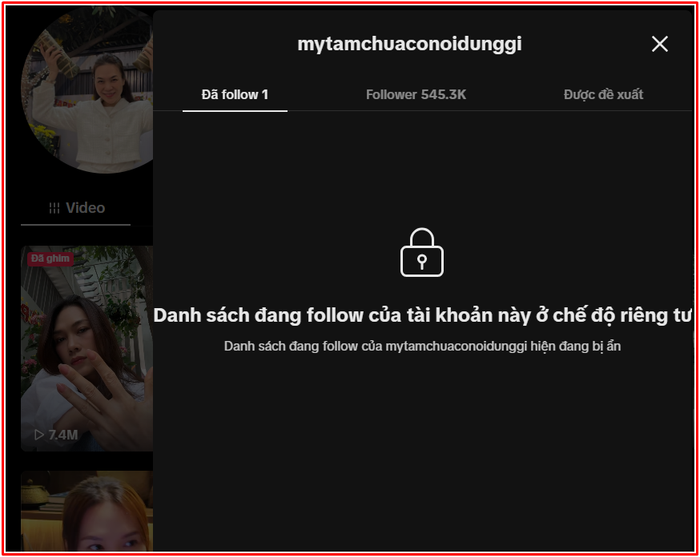This screenshot has width=700, height=557.
Task: Switch to the Đã follow 1 tab
Action: tap(234, 95)
